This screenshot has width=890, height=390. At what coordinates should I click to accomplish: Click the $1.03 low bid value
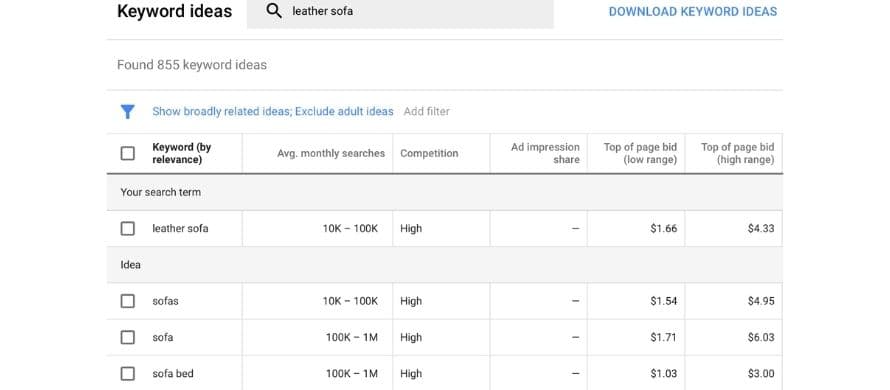pyautogui.click(x=664, y=374)
